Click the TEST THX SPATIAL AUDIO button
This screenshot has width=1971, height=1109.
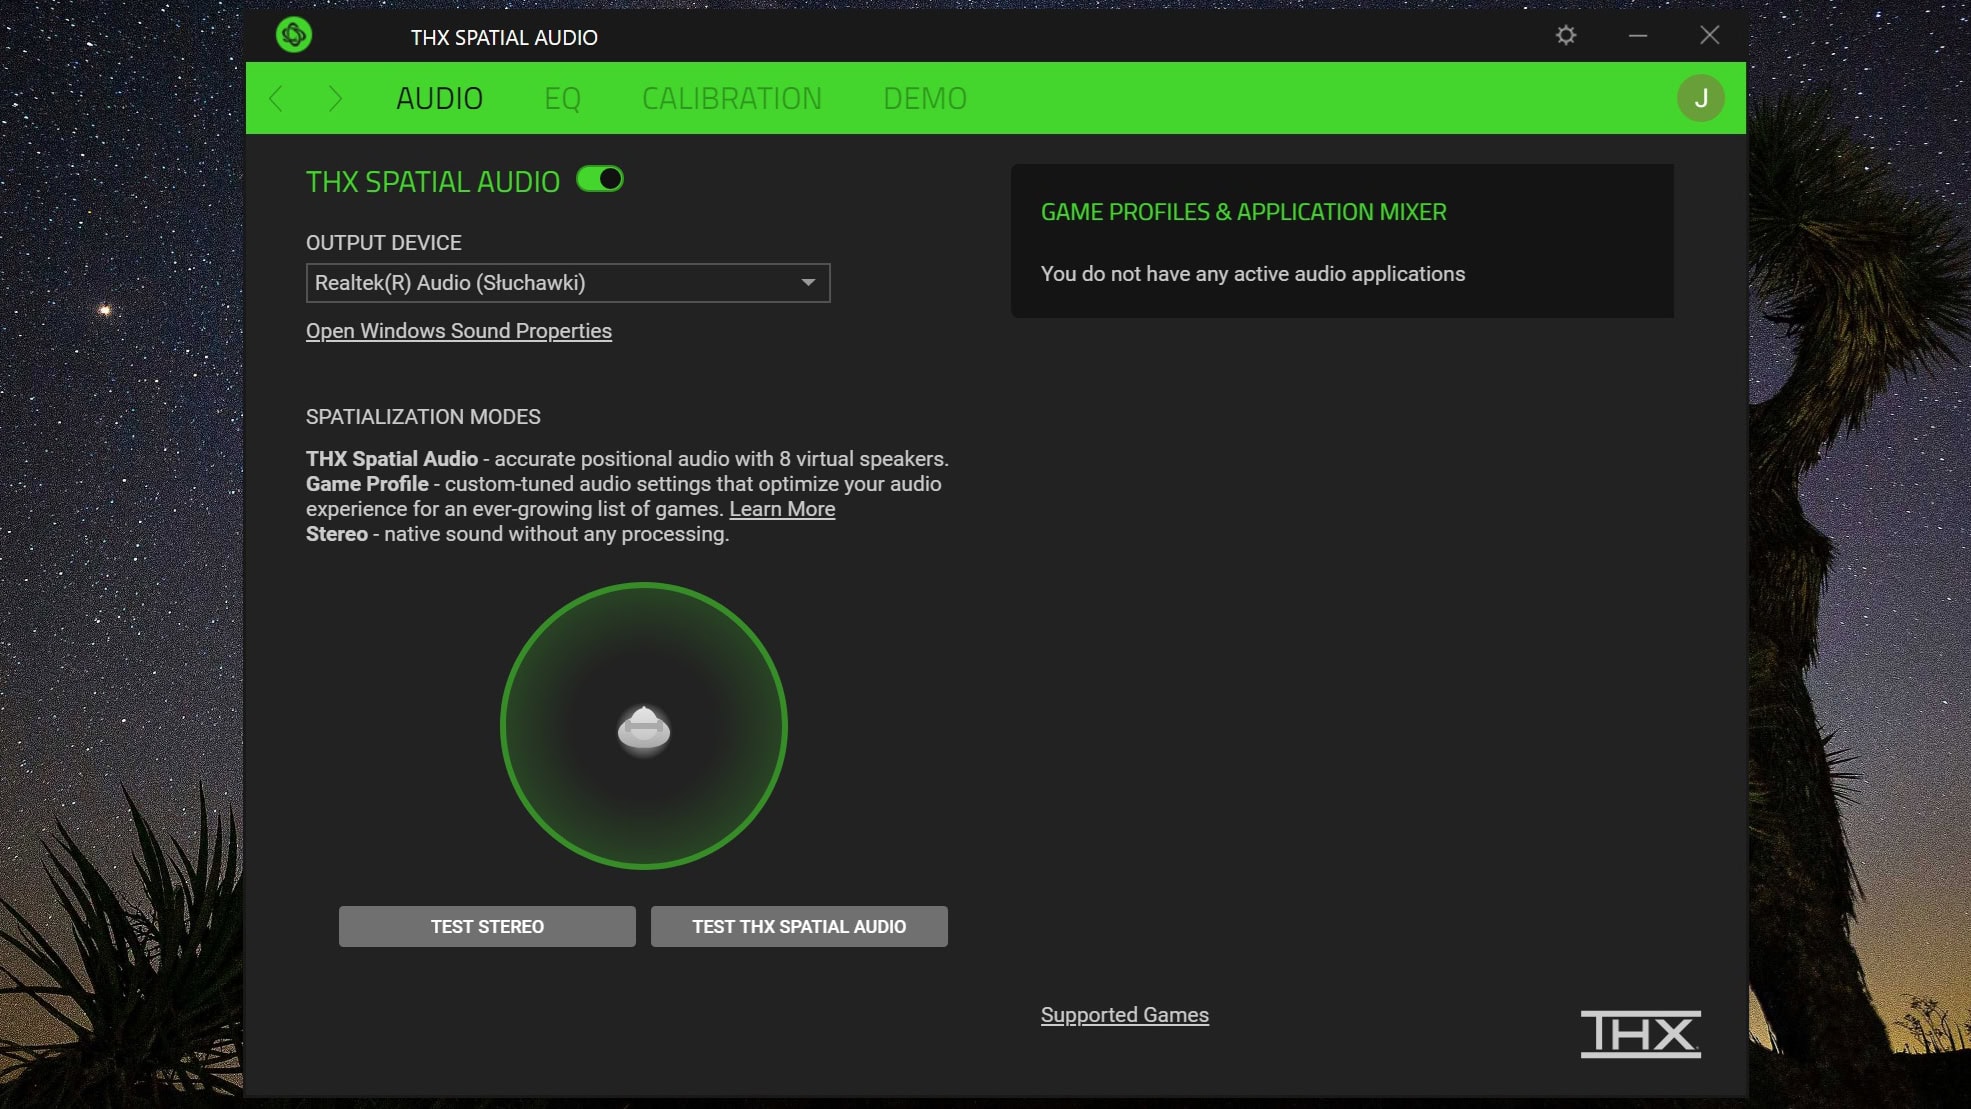799,926
